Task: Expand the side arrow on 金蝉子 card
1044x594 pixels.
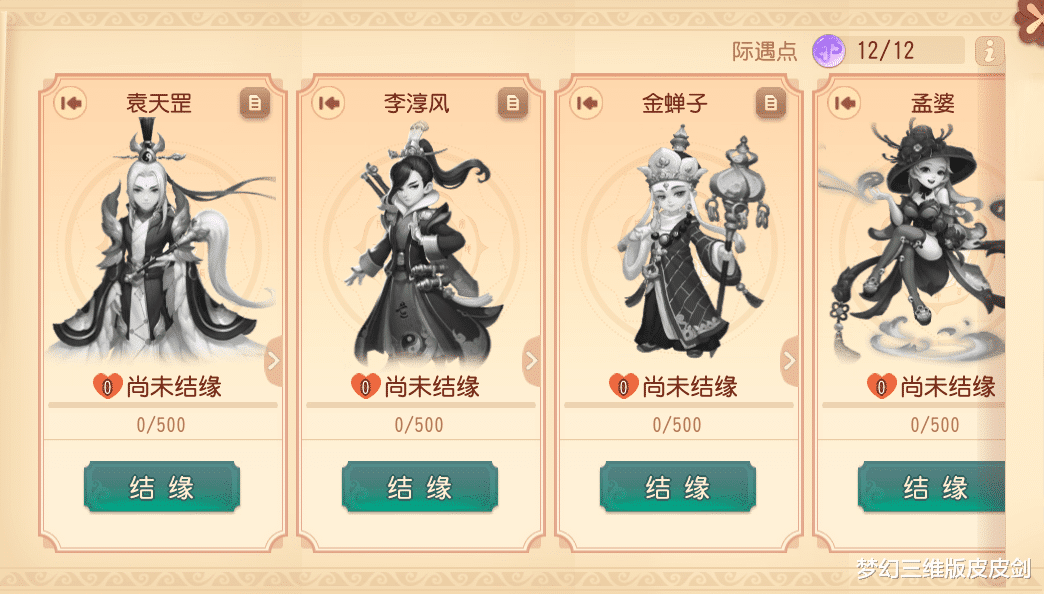Action: tap(789, 361)
